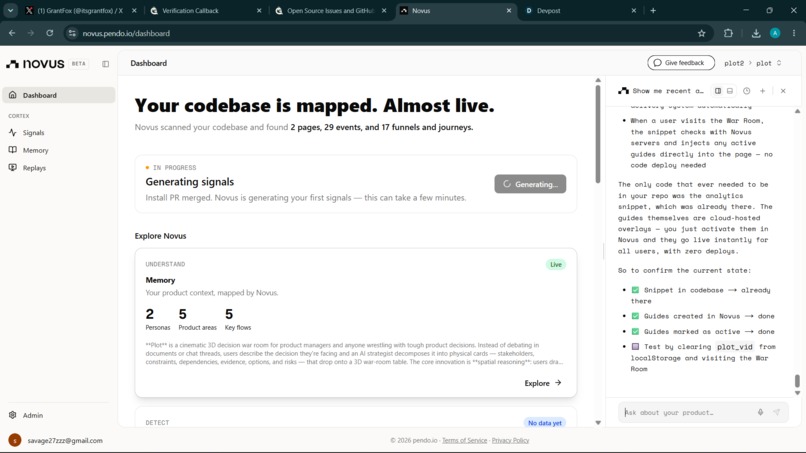806x453 pixels.
Task: Collapse the sidebar with the panel icon
Action: 105,64
